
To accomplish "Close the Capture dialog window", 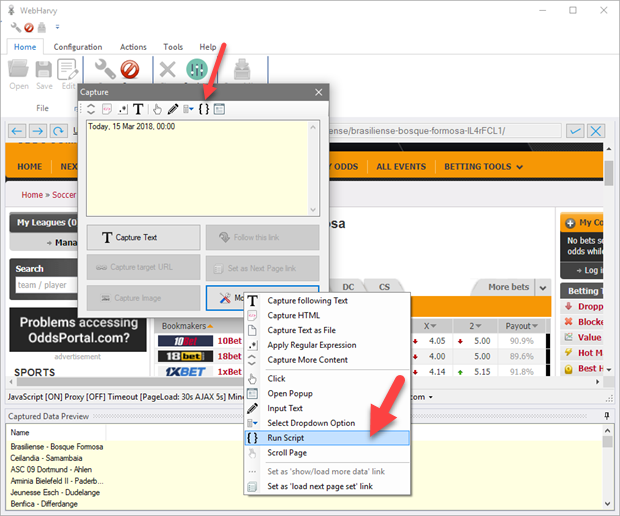I will [x=319, y=91].
